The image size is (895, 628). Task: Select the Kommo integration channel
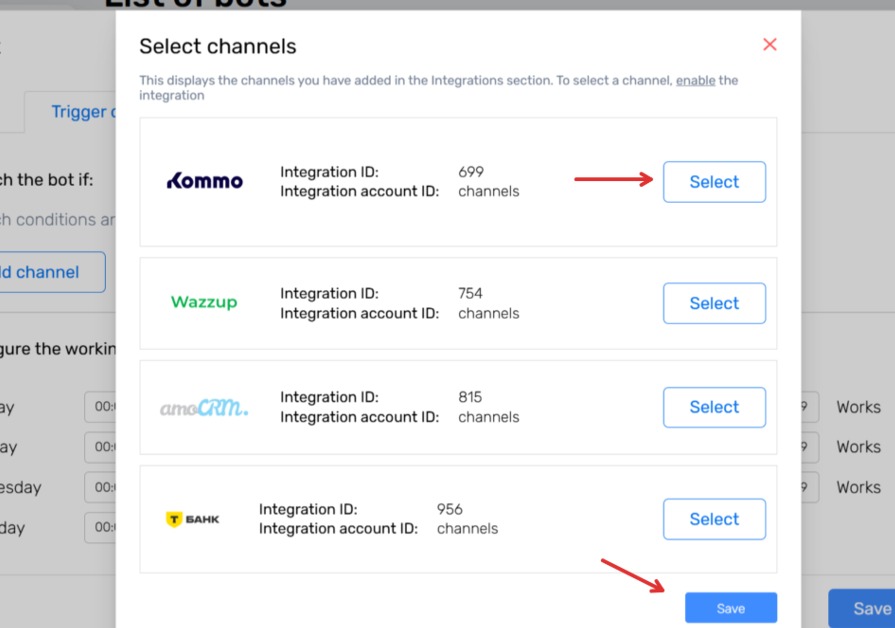(714, 182)
